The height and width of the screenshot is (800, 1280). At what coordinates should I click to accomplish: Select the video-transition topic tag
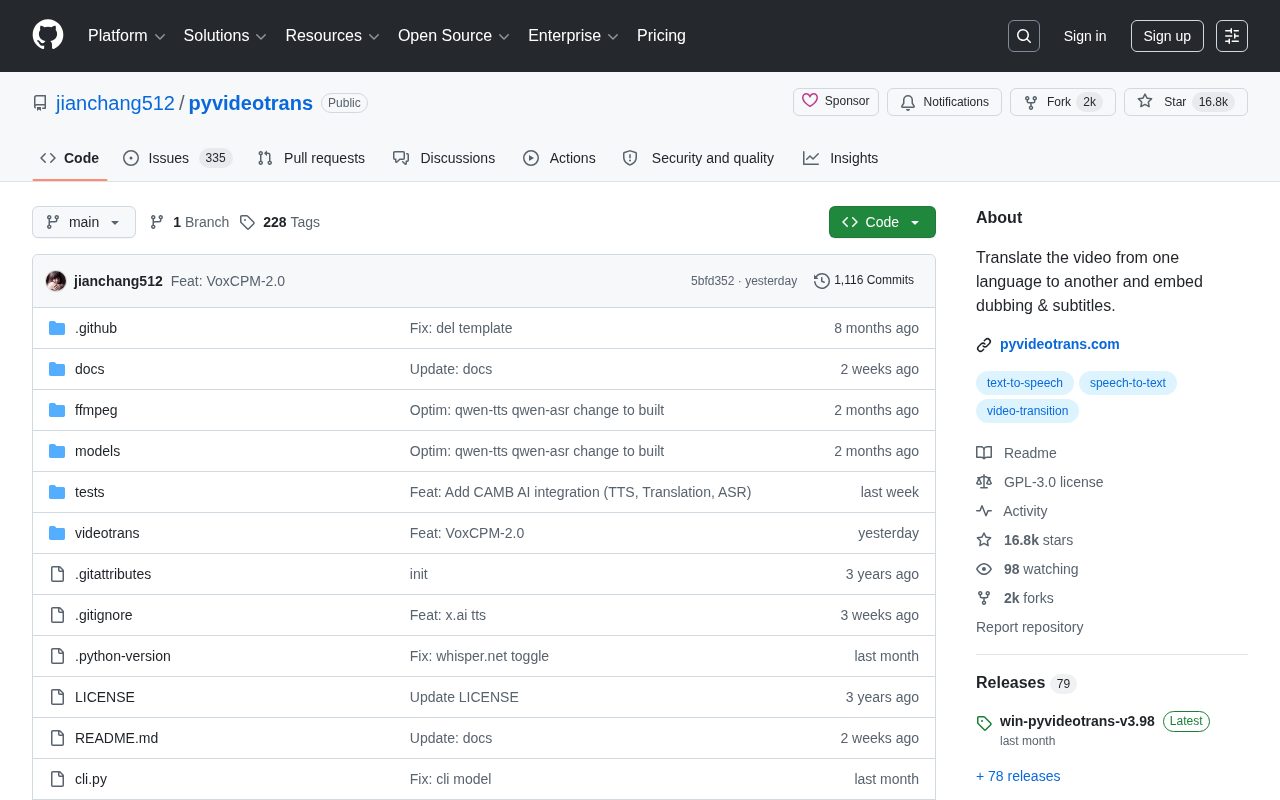pyautogui.click(x=1027, y=411)
